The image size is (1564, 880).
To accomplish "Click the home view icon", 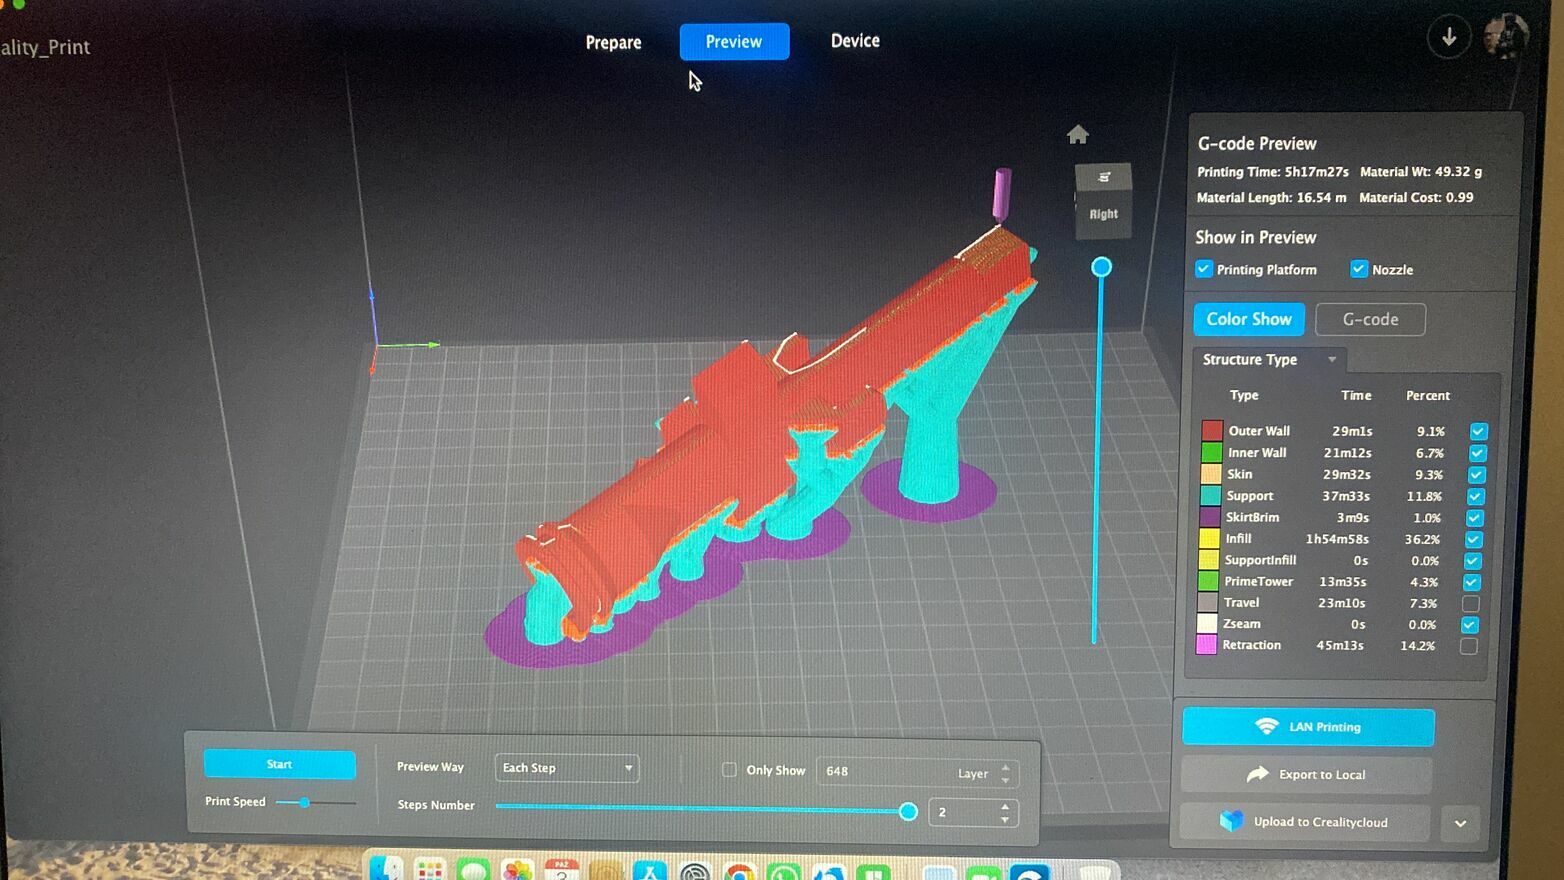I will coord(1077,134).
